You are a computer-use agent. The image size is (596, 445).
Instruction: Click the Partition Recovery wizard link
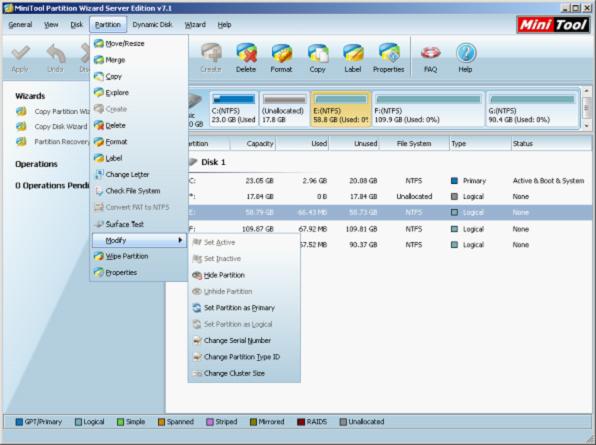(53, 142)
